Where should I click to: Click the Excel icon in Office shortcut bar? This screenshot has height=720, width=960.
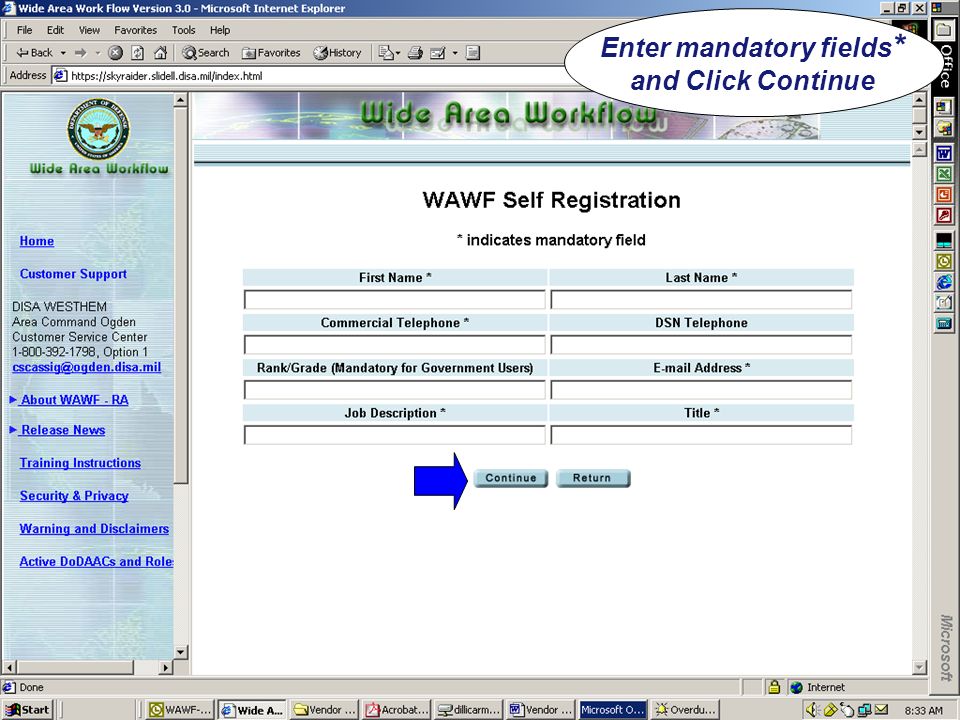point(944,174)
